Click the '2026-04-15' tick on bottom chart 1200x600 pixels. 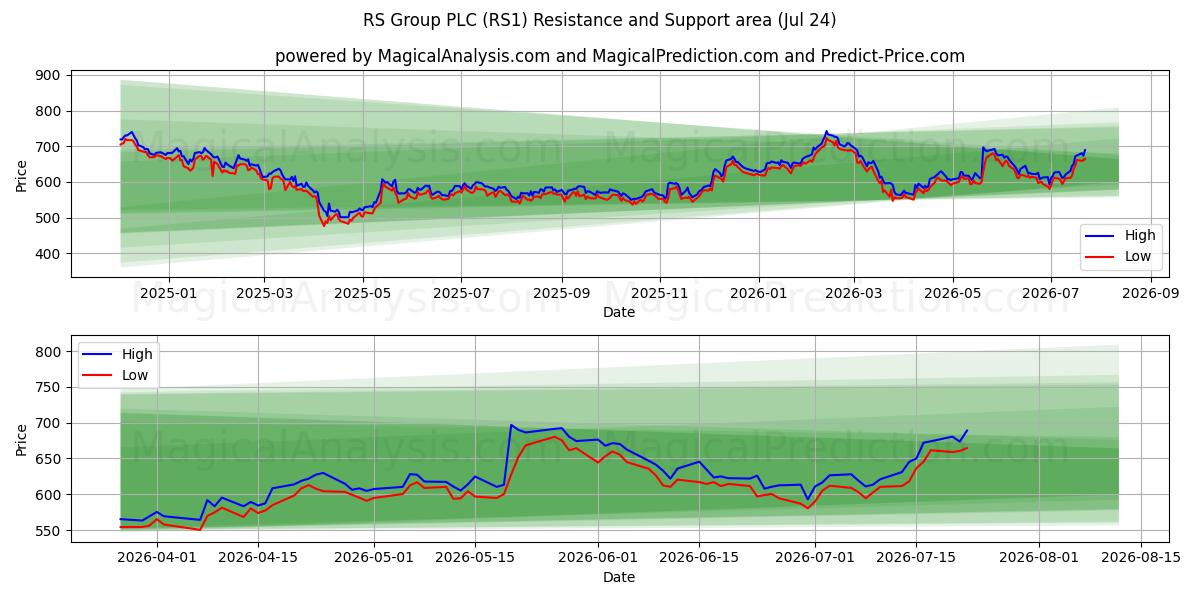[258, 558]
